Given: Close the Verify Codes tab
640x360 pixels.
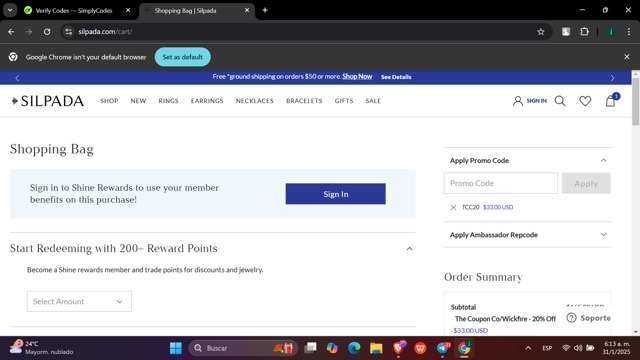Looking at the screenshot, I should pos(128,10).
